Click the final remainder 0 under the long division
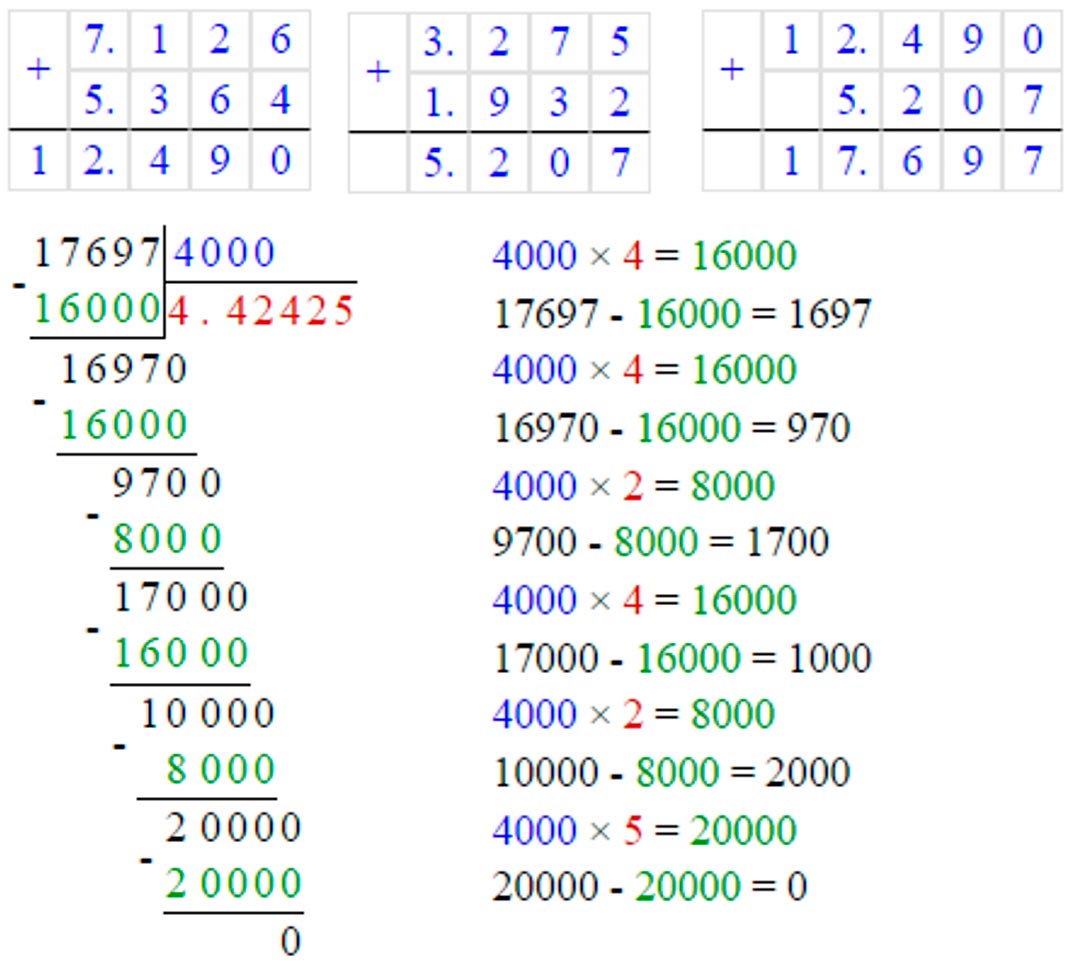This screenshot has height=968, width=1069. coord(290,941)
